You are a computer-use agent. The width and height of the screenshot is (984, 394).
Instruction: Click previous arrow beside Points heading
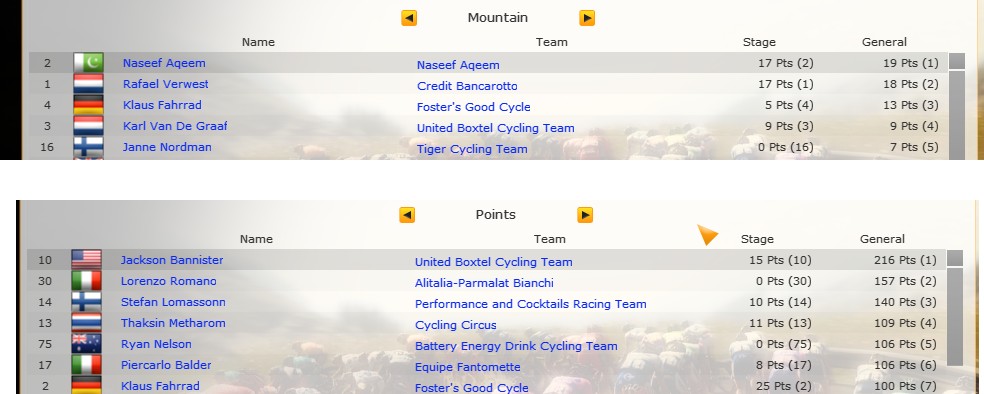pyautogui.click(x=407, y=215)
